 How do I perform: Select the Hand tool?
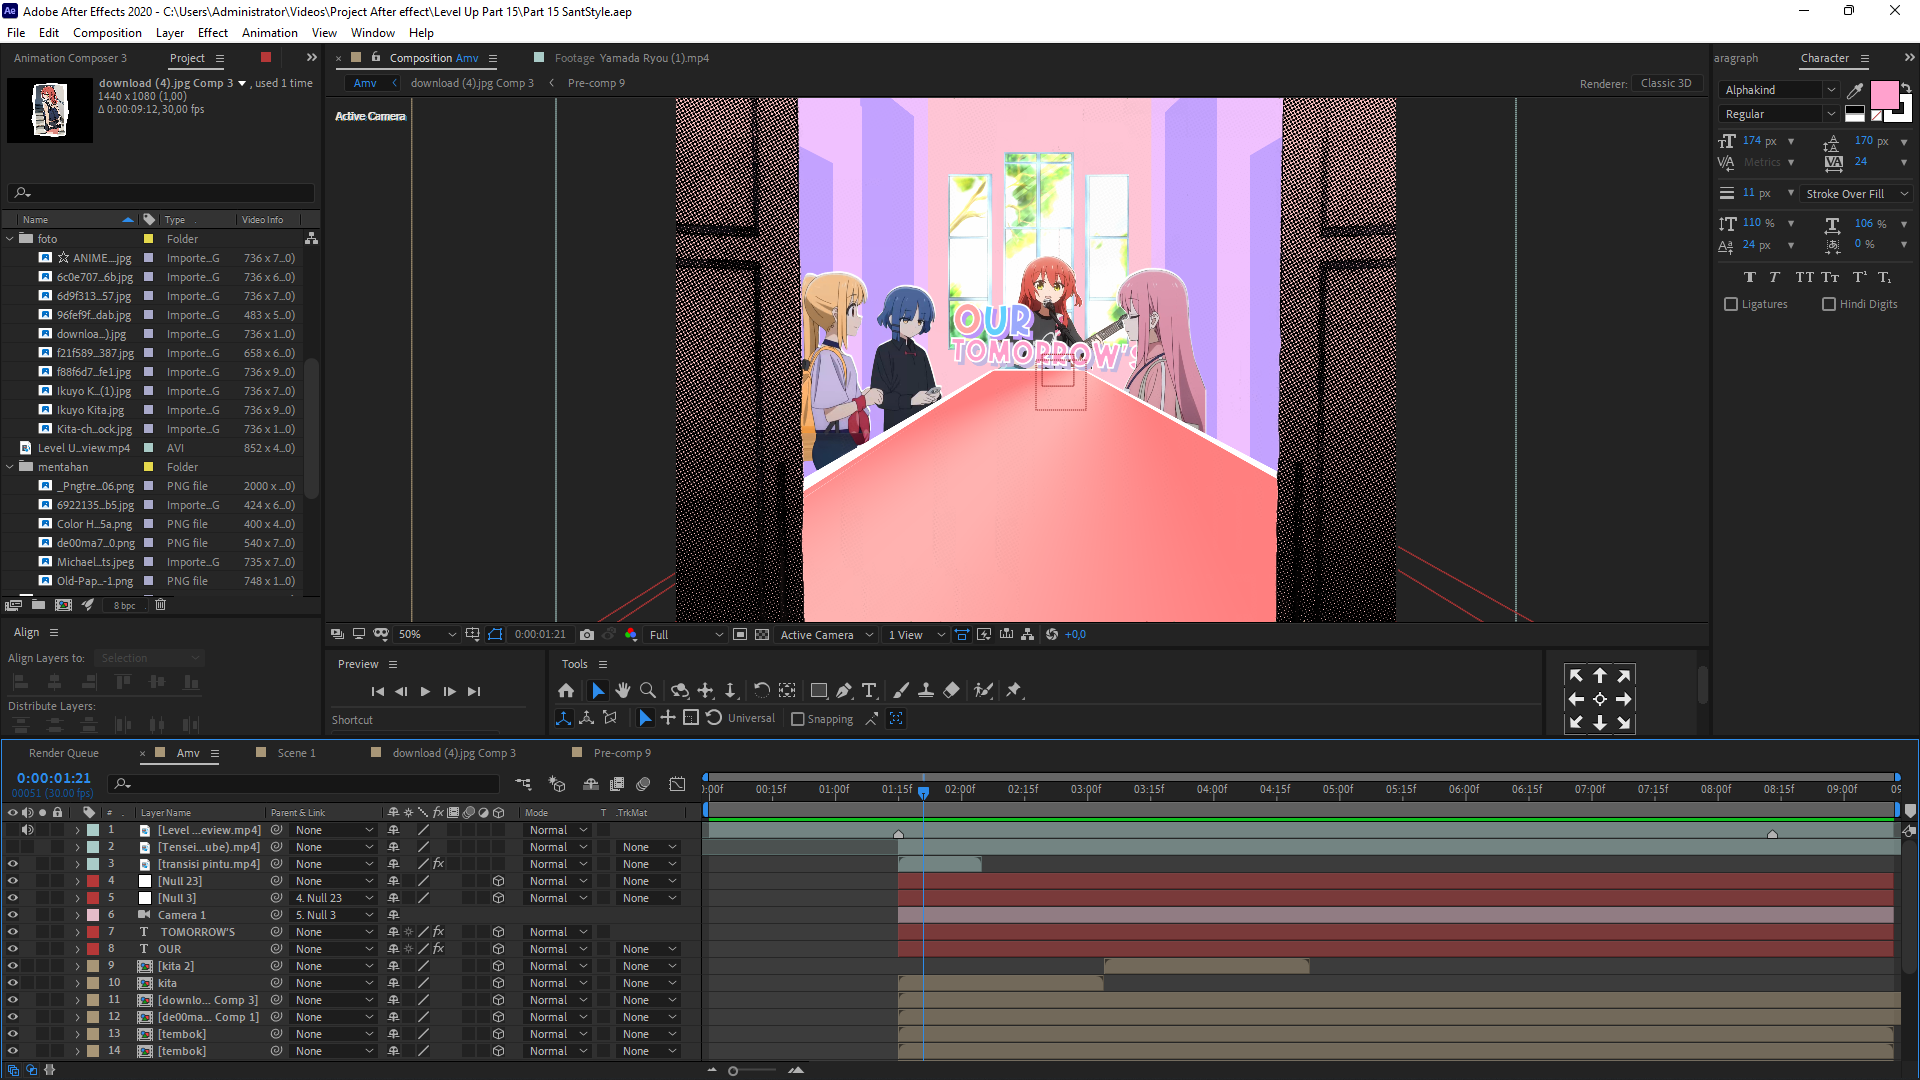click(622, 690)
